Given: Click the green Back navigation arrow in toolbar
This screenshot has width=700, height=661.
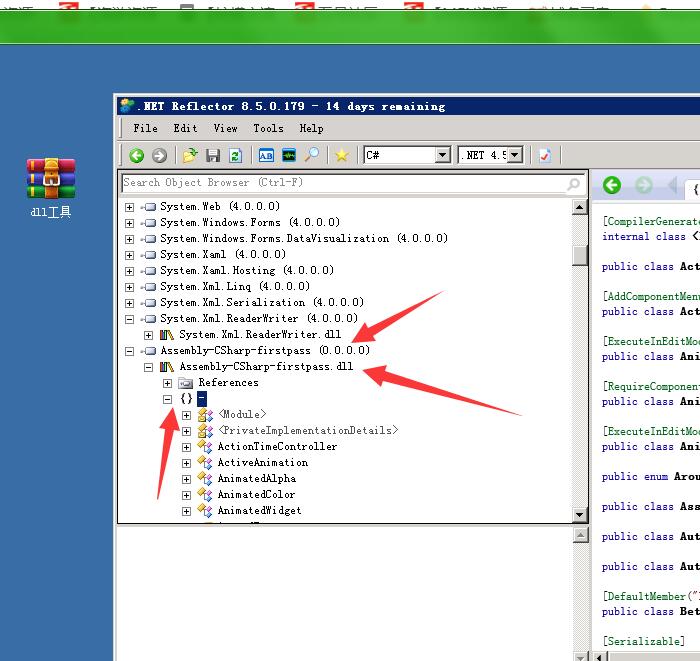Looking at the screenshot, I should [x=136, y=155].
